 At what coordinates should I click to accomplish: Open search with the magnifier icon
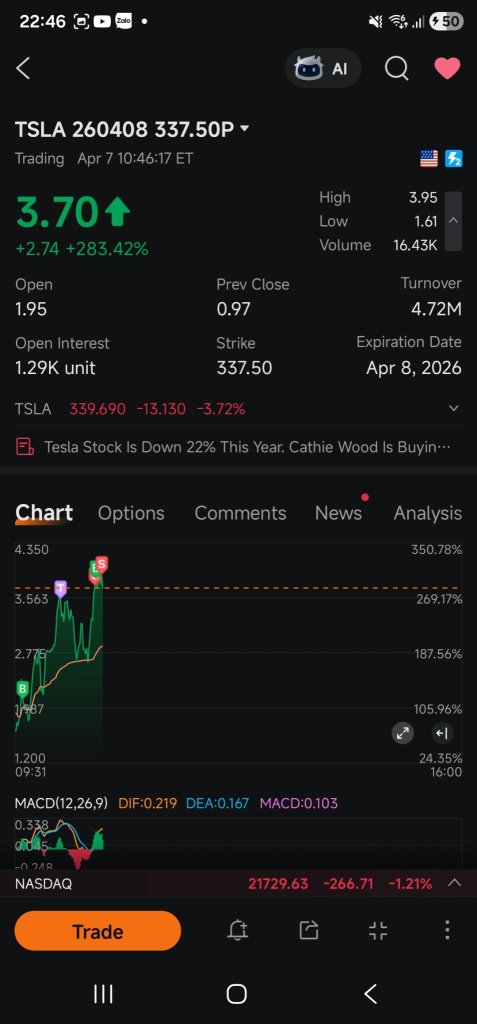coord(396,68)
